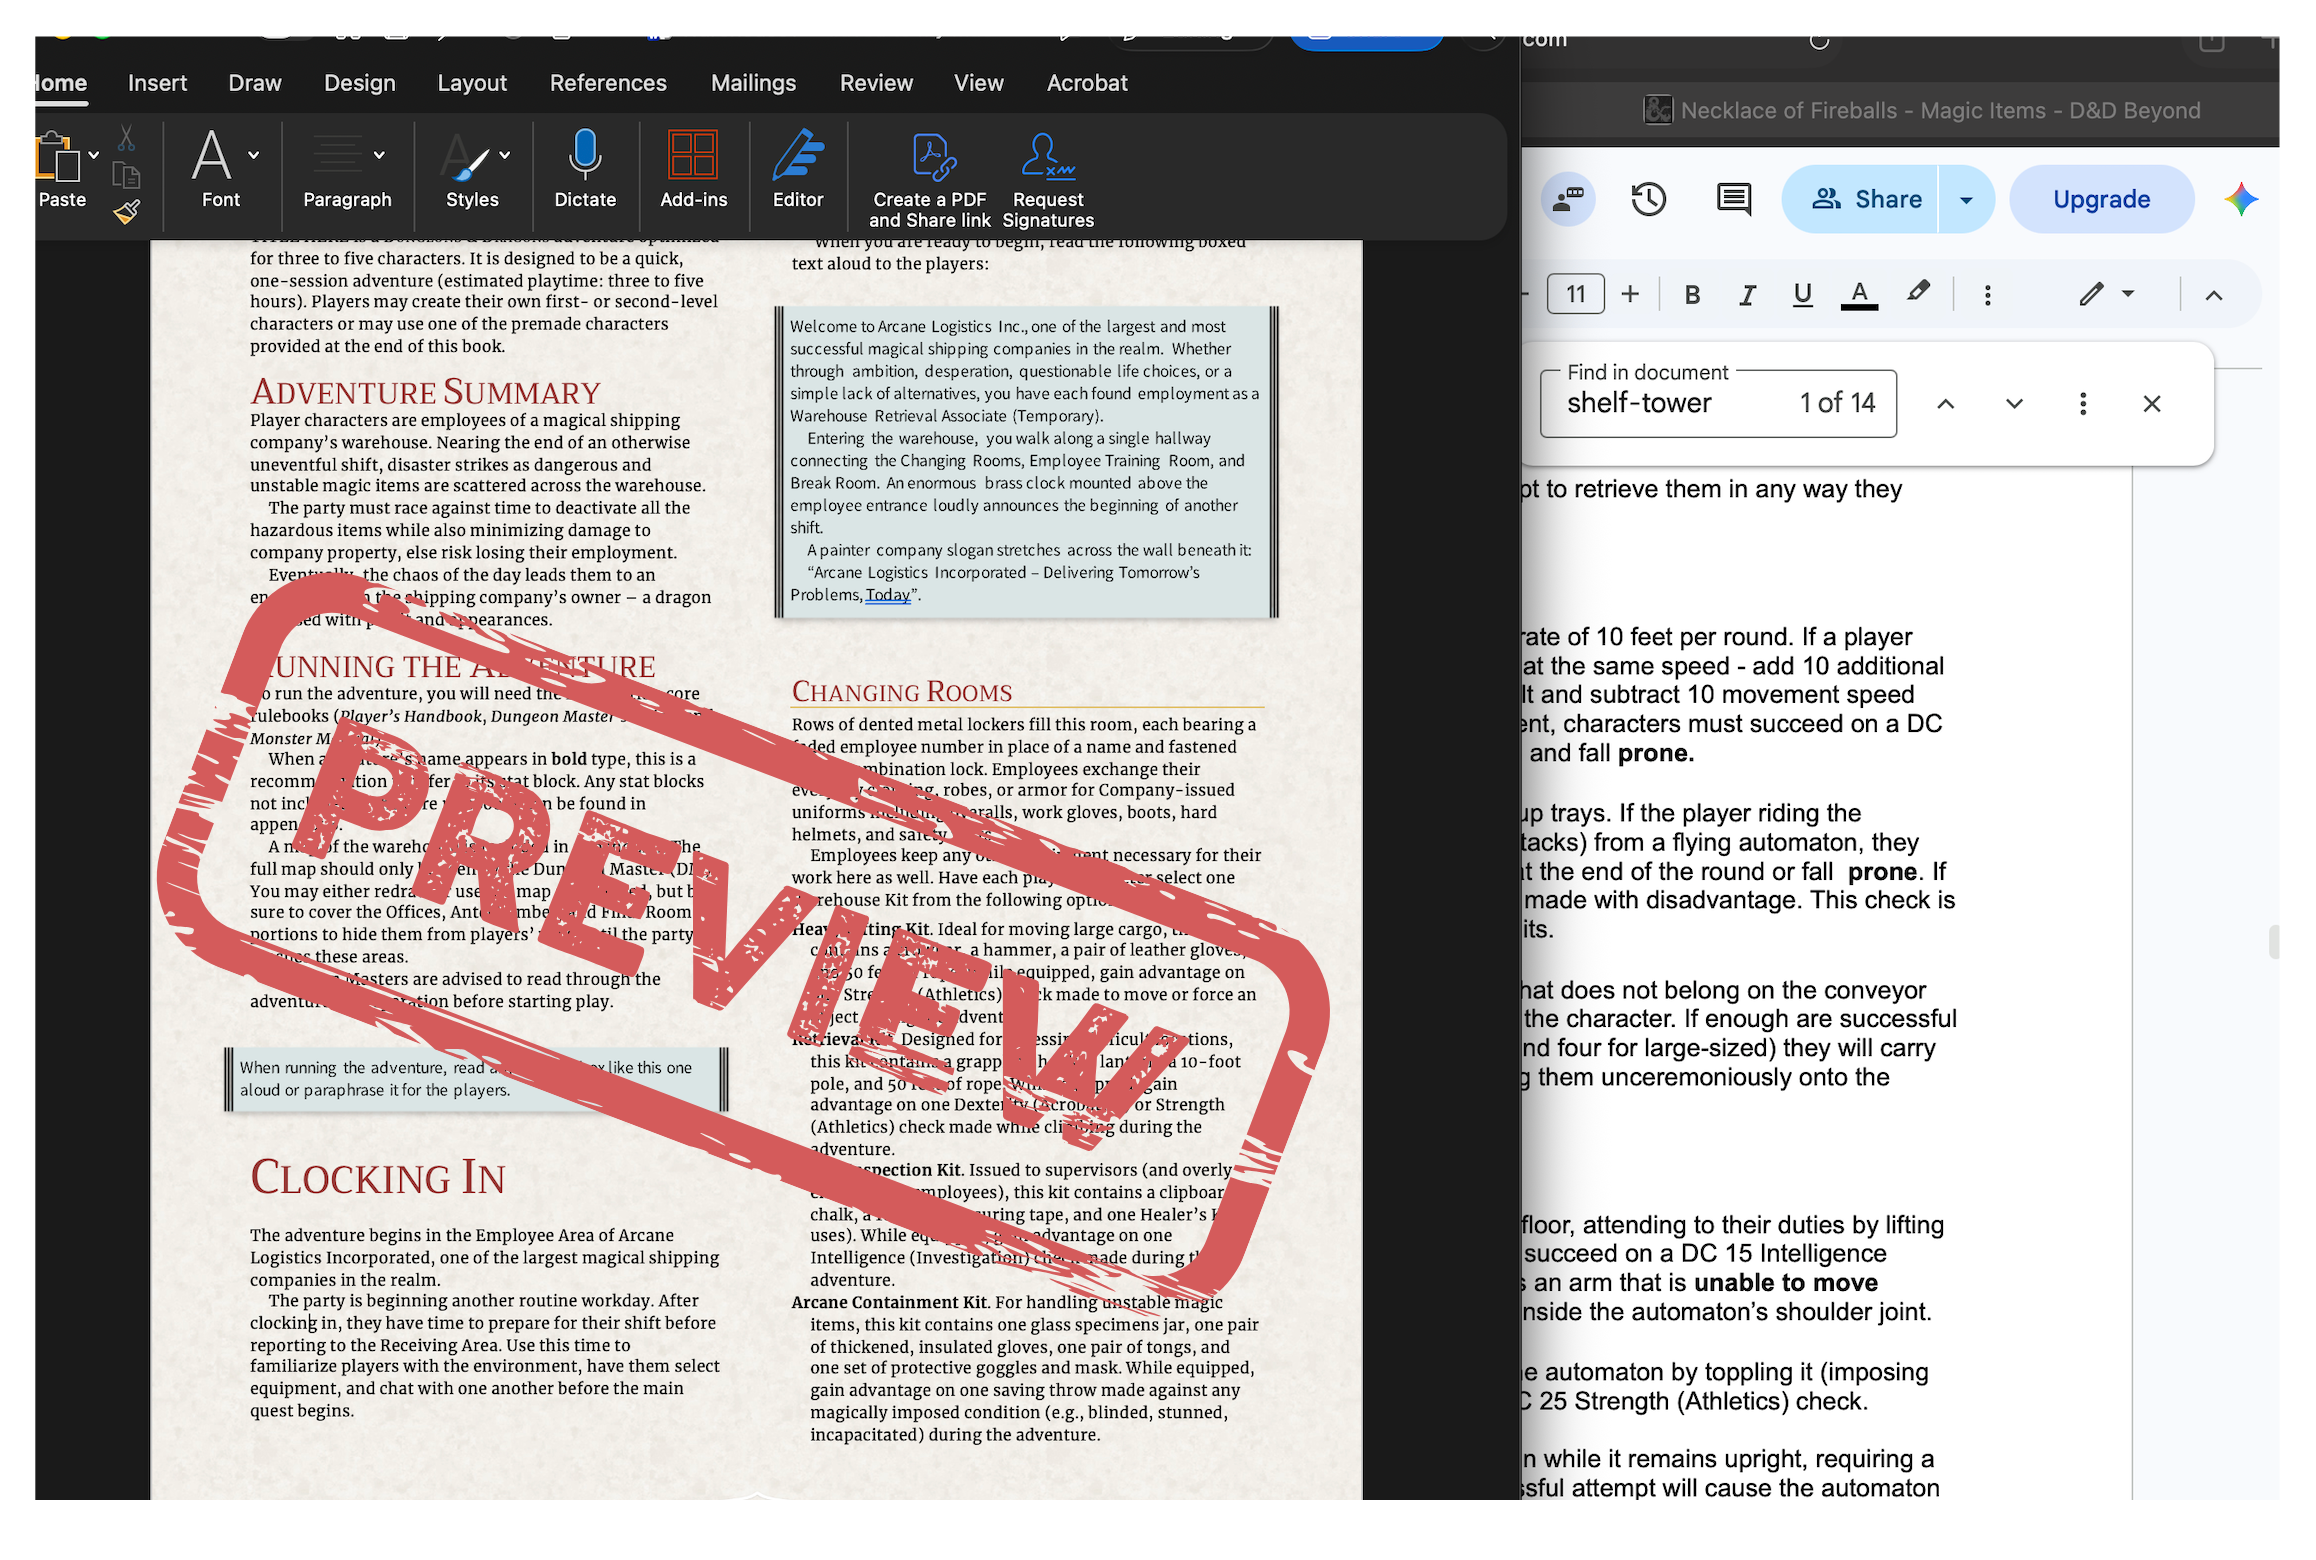The height and width of the screenshot is (1560, 2316).
Task: Toggle Bold formatting in Google Docs
Action: (x=1692, y=294)
